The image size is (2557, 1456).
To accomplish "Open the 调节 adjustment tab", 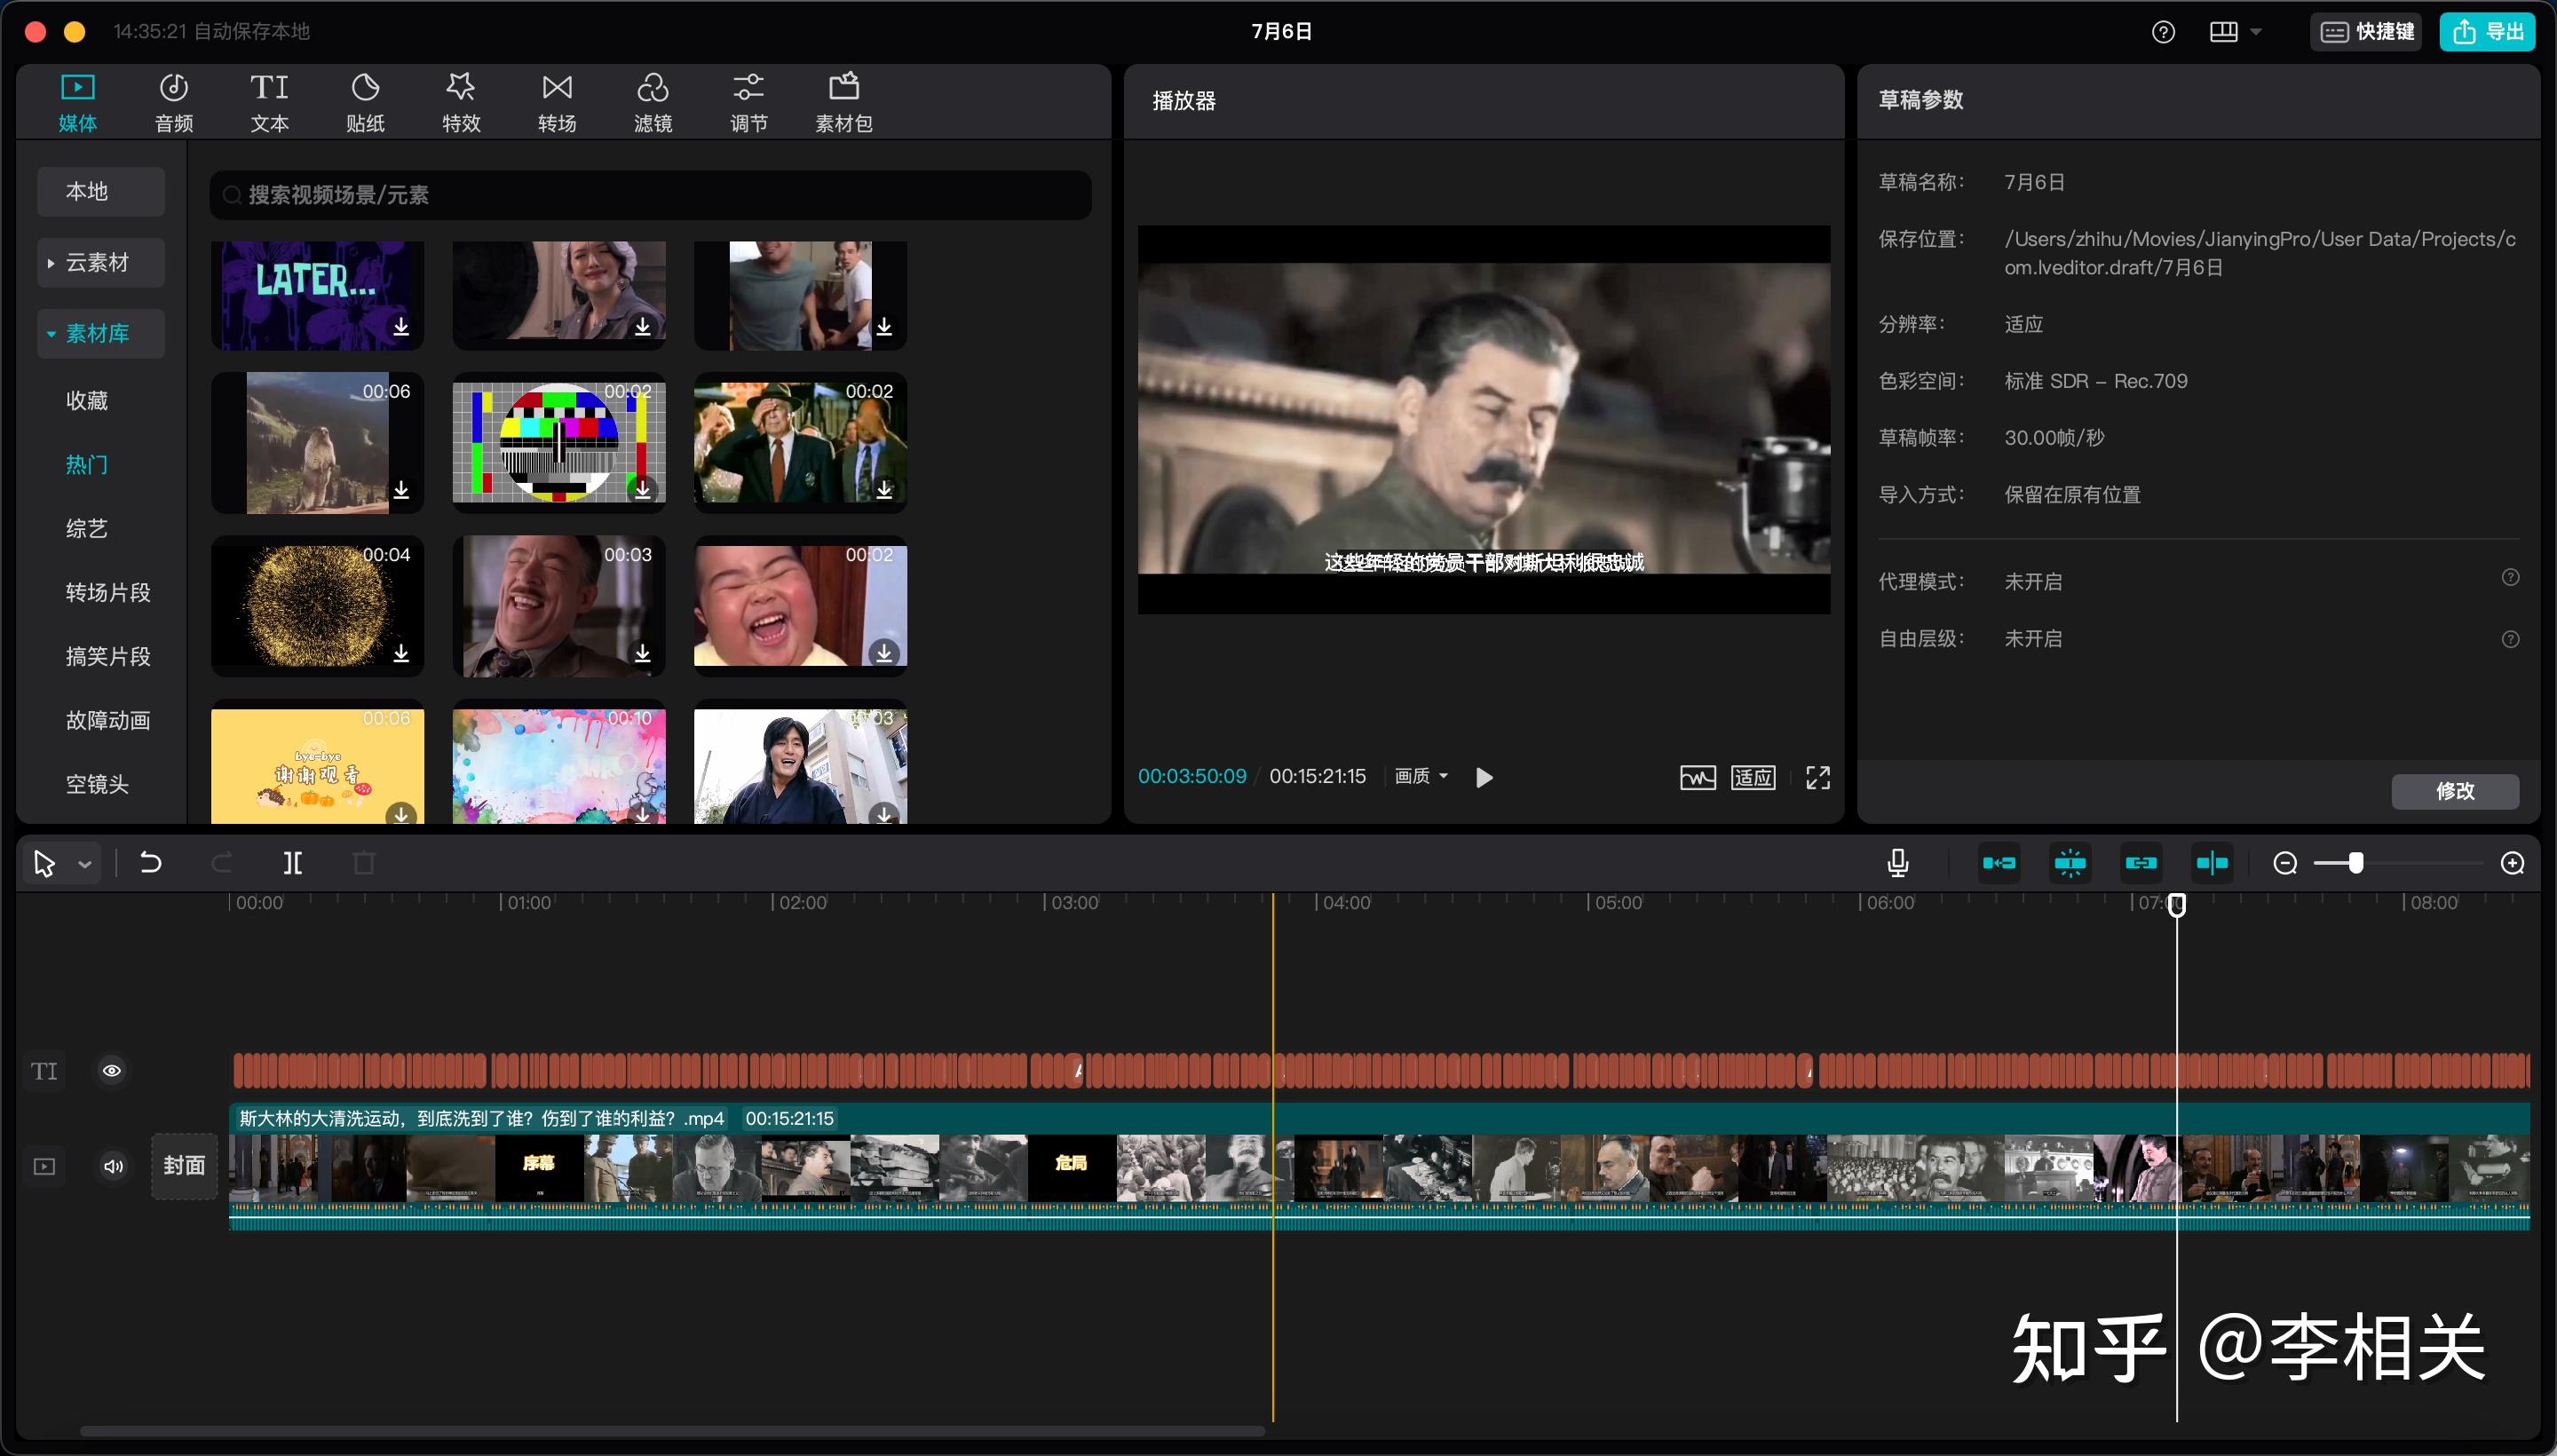I will pyautogui.click(x=749, y=102).
